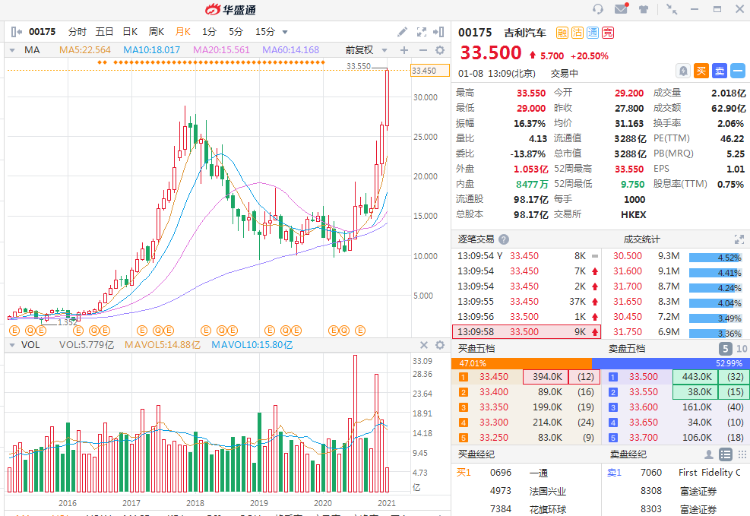Select bid level 1 price 33.450
The width and height of the screenshot is (750, 516).
494,377
